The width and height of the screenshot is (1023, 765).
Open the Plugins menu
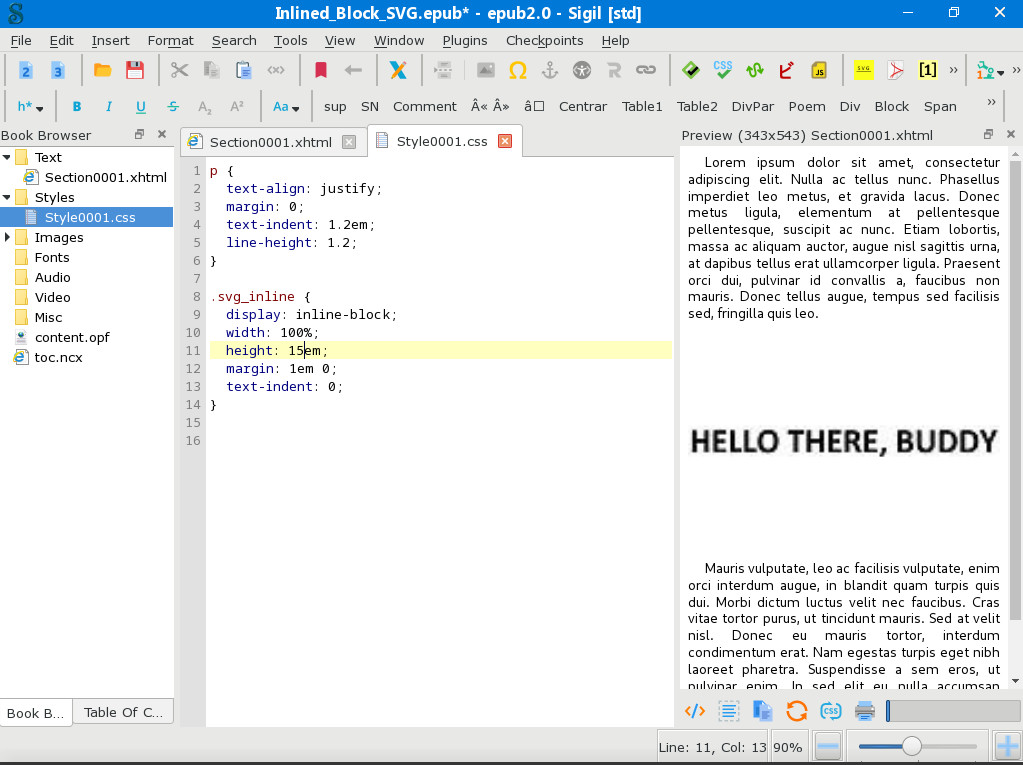[464, 40]
